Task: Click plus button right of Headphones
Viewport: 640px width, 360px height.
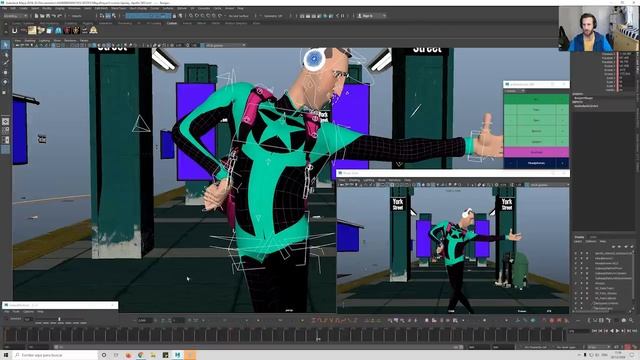Action: point(562,163)
